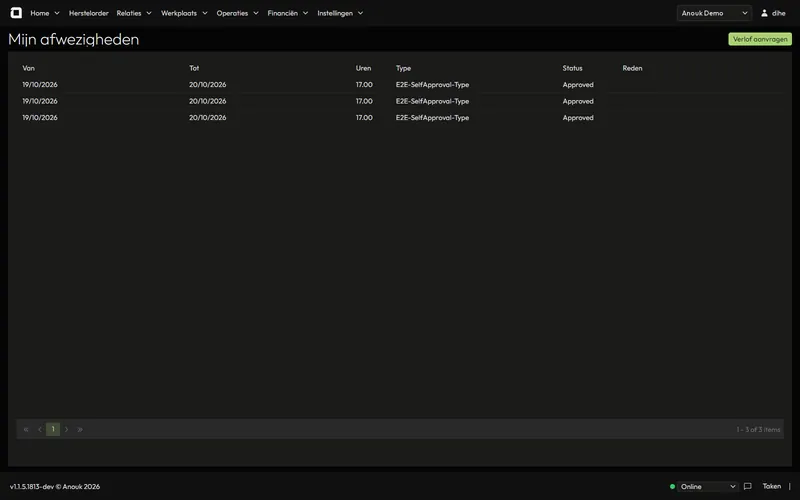The height and width of the screenshot is (500, 800).
Task: Click the dihe username
Action: [779, 13]
